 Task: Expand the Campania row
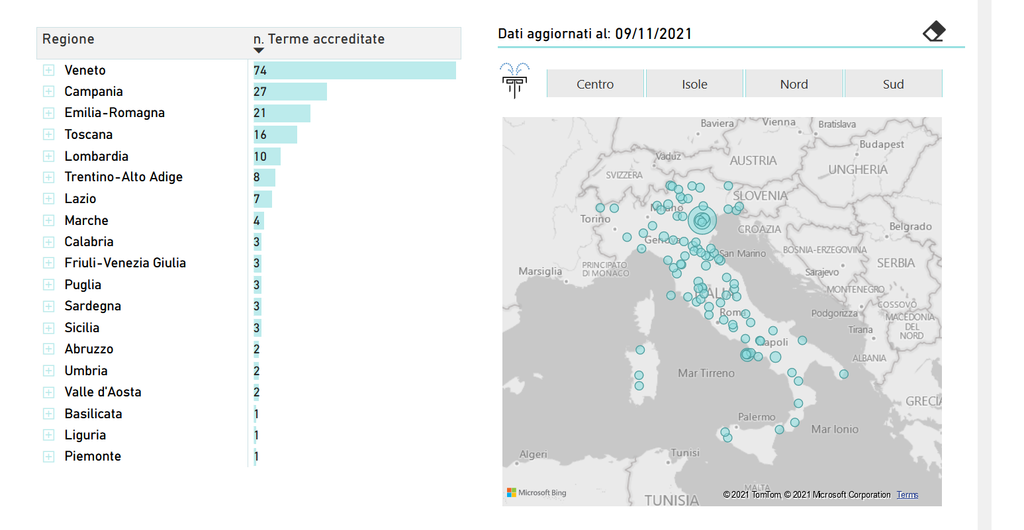48,91
